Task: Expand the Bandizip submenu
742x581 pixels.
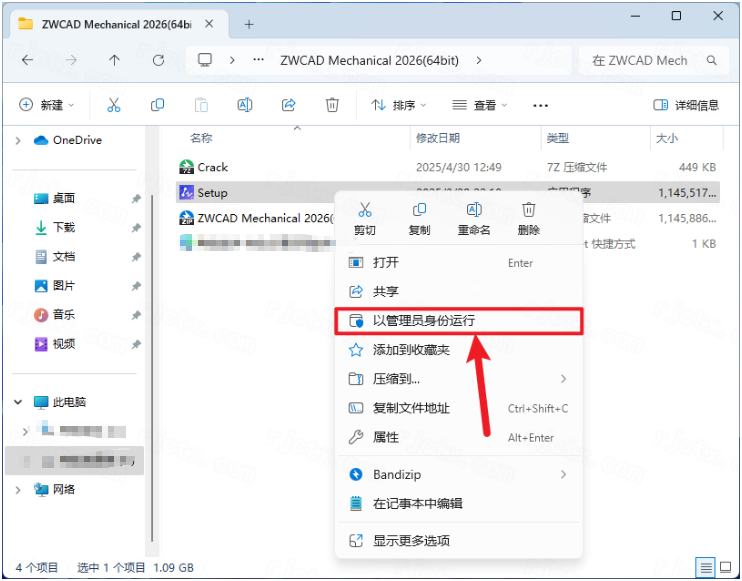Action: tap(563, 474)
